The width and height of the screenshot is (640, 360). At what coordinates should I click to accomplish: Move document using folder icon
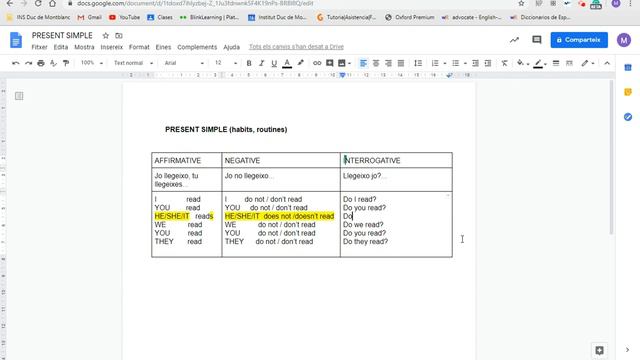point(119,36)
